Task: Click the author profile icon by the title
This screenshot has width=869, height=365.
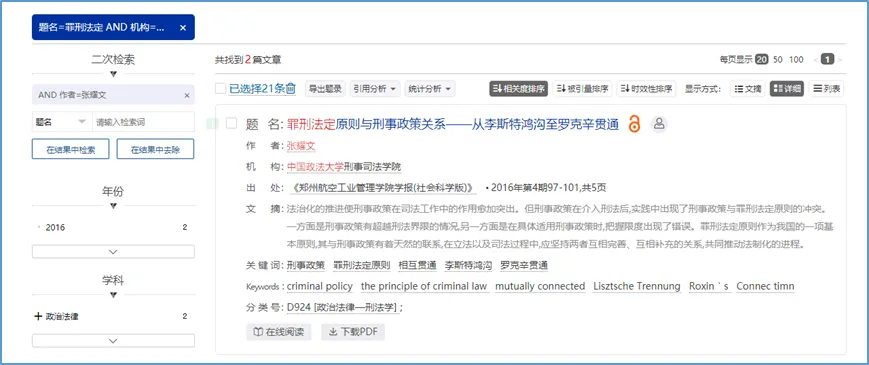Action: coord(659,124)
